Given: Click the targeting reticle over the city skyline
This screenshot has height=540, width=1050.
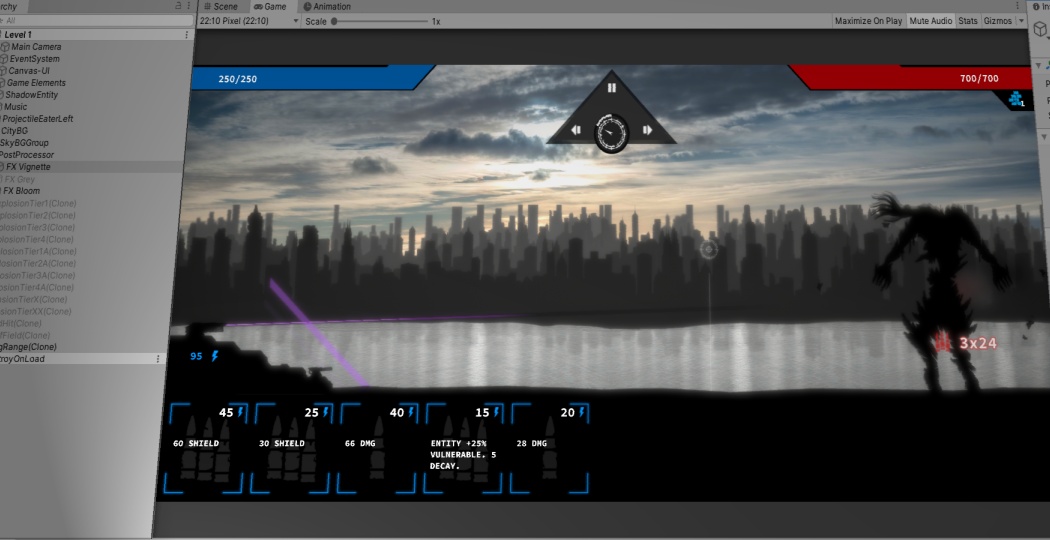Looking at the screenshot, I should click(x=708, y=249).
